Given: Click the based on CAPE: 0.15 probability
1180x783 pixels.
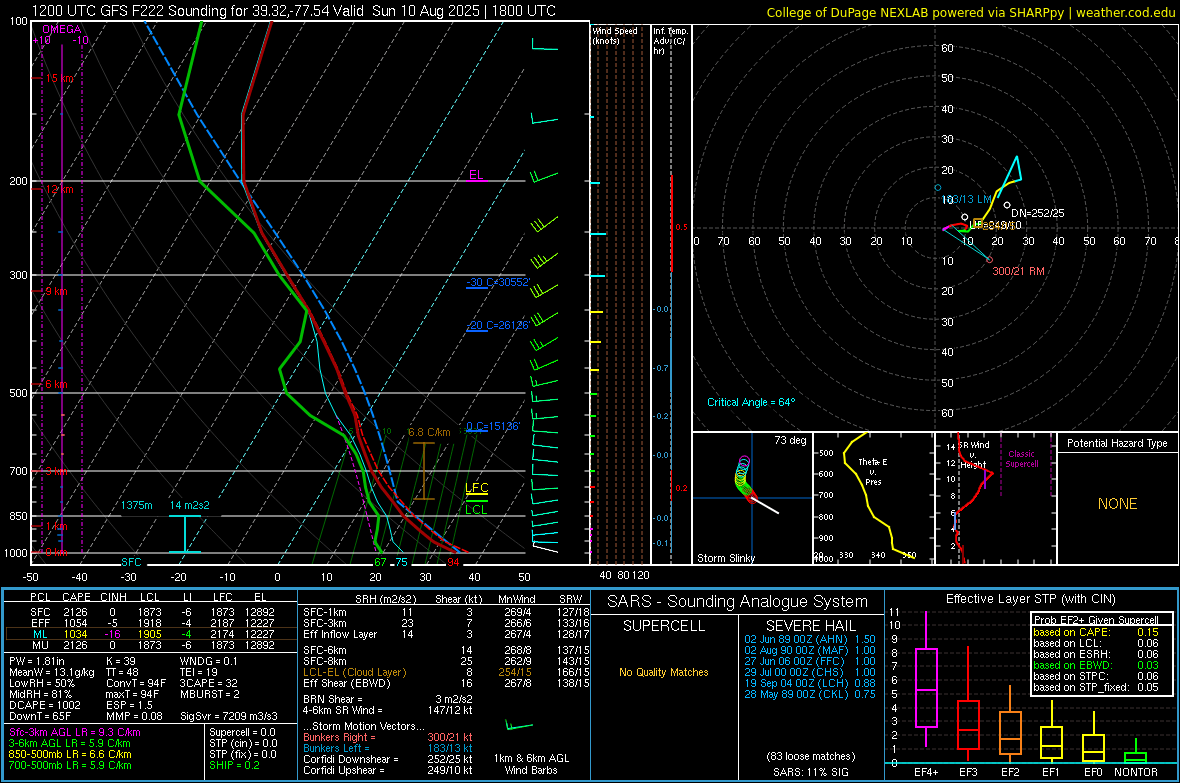Looking at the screenshot, I should pyautogui.click(x=1096, y=632).
